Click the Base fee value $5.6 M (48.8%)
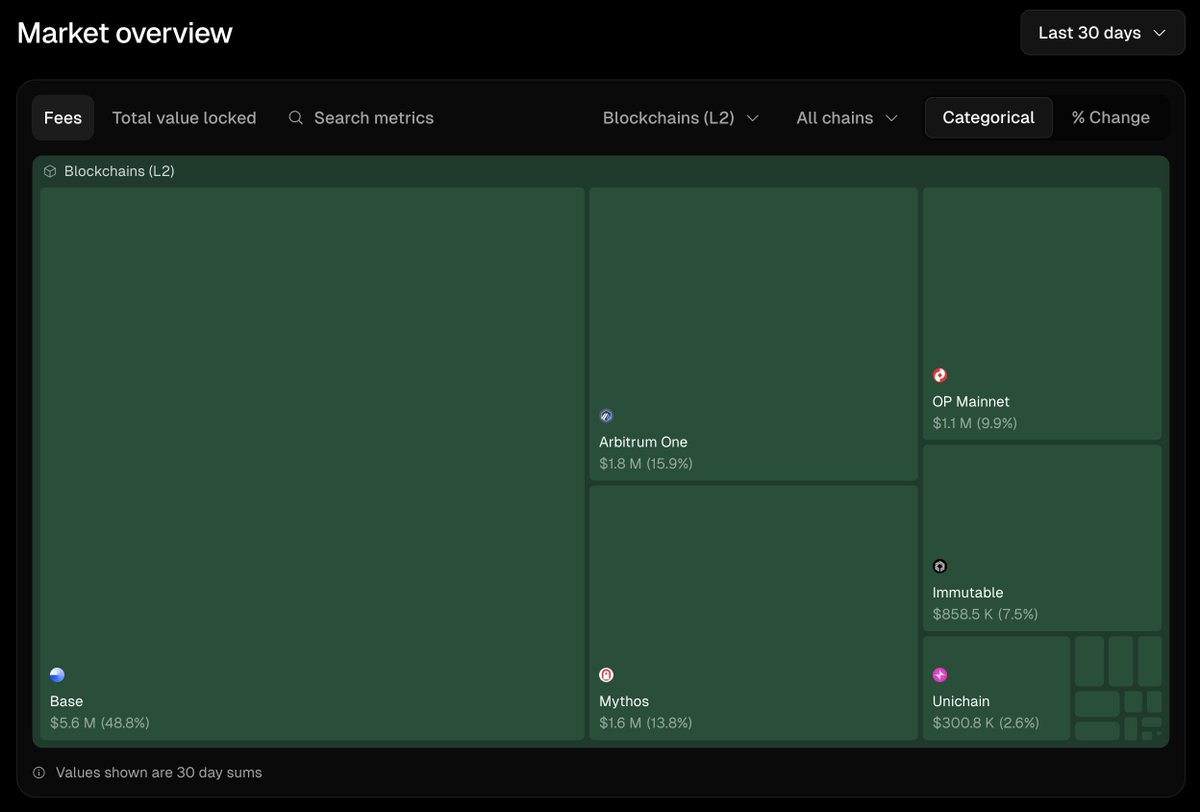Image resolution: width=1200 pixels, height=812 pixels. click(x=100, y=722)
